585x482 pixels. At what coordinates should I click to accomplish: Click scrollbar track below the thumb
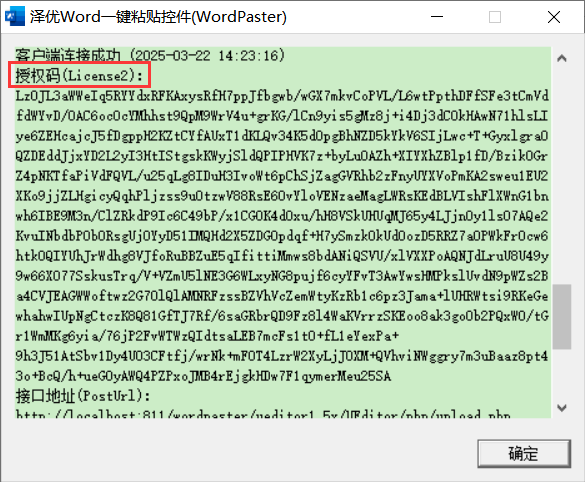click(x=562, y=374)
